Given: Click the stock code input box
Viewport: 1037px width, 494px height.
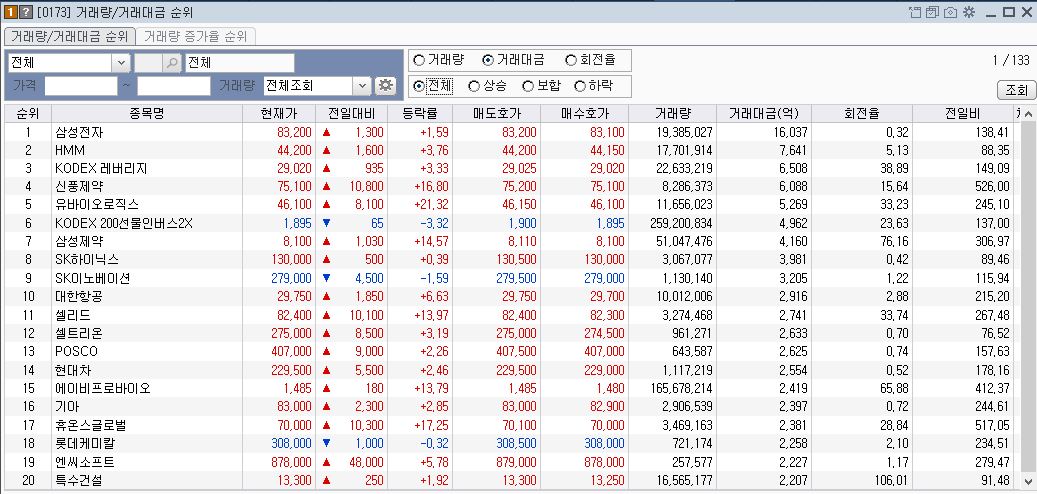Looking at the screenshot, I should pos(148,63).
